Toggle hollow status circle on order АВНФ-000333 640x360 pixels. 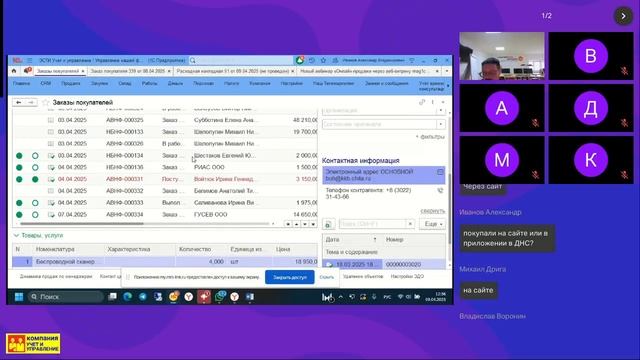point(35,203)
